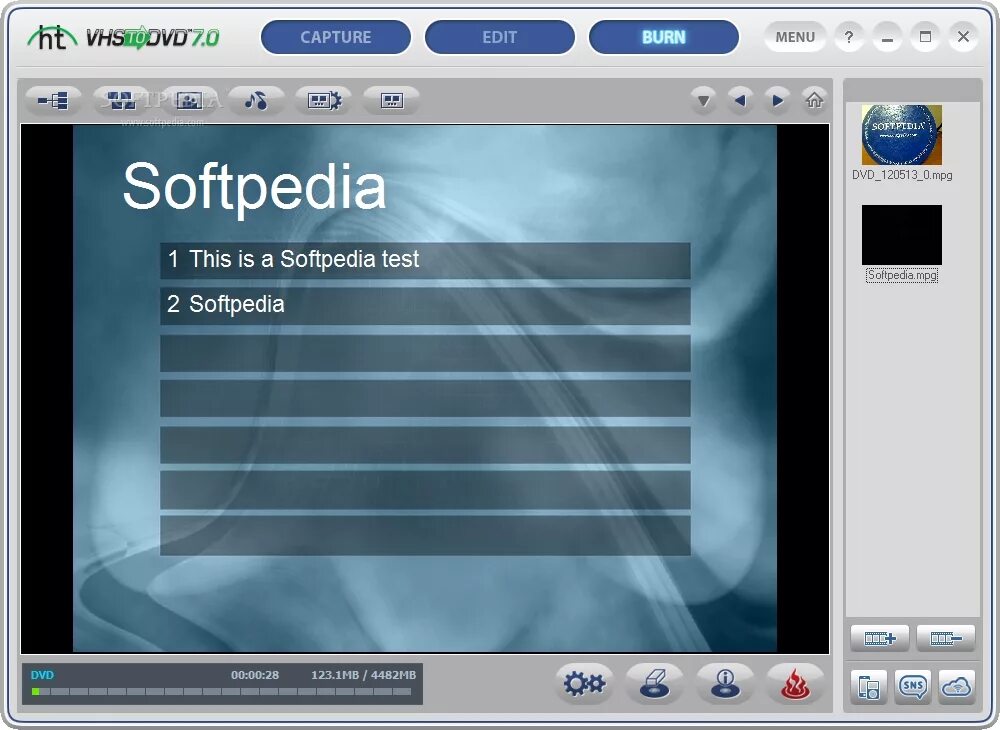The width and height of the screenshot is (1000, 730).
Task: Click the Softpedia.mpg file name label
Action: (x=902, y=275)
